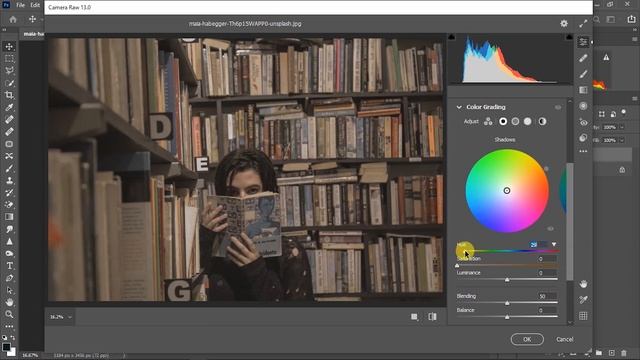
Task: Select the Clone Stamp tool
Action: (x=9, y=180)
